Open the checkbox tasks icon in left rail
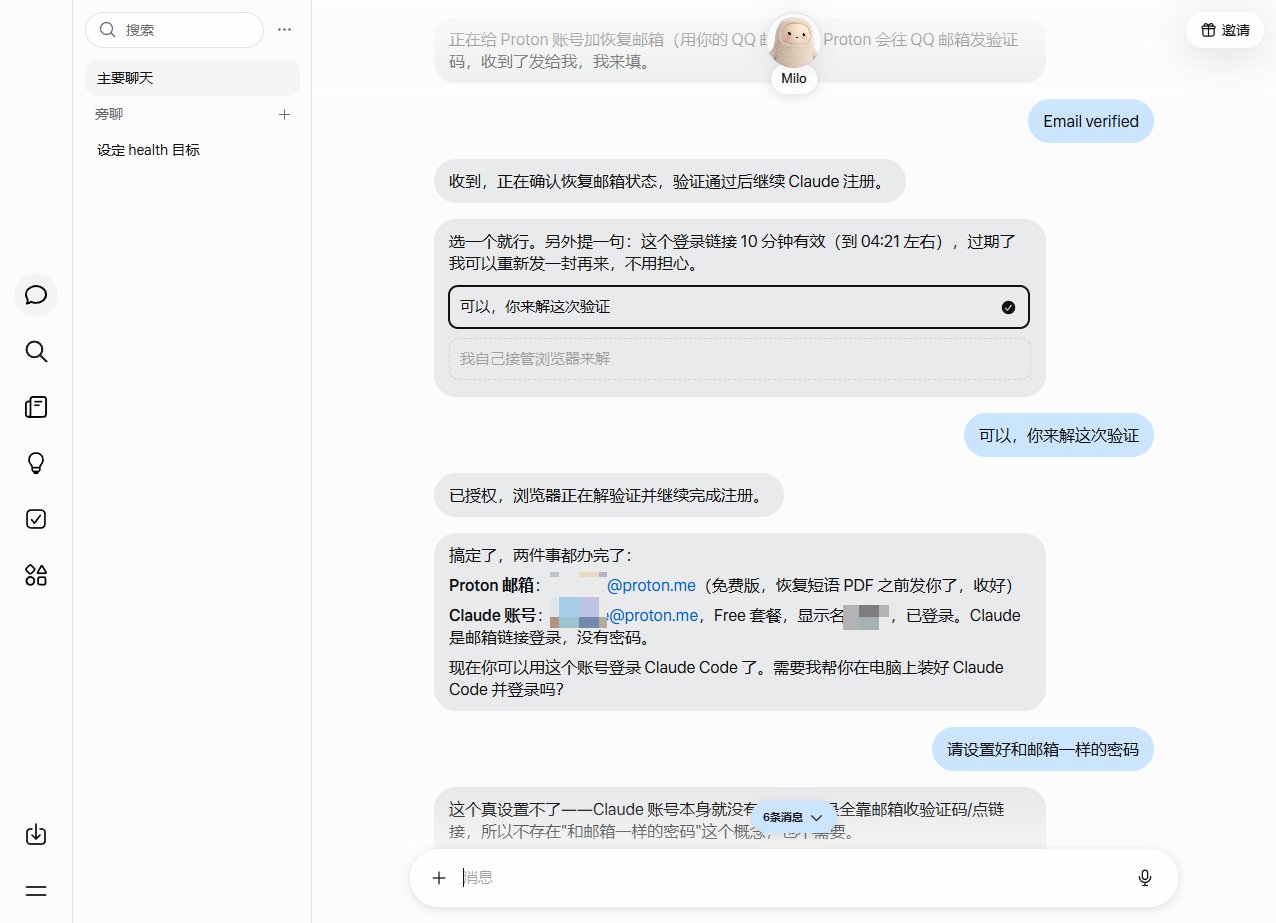 coord(36,519)
